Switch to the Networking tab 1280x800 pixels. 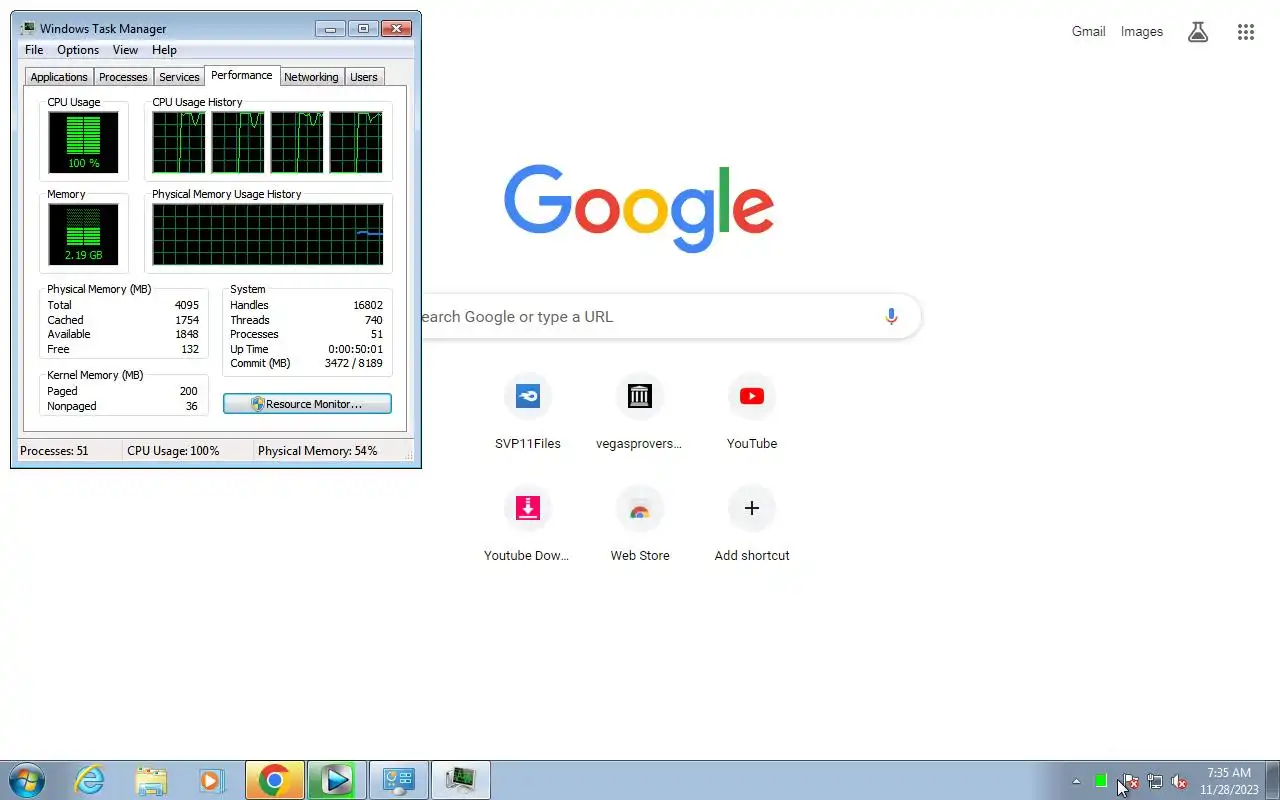(311, 77)
